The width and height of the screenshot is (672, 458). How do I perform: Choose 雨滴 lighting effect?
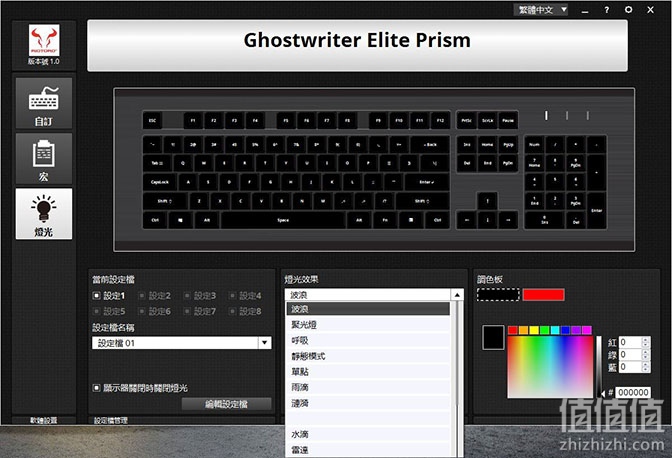click(x=368, y=387)
